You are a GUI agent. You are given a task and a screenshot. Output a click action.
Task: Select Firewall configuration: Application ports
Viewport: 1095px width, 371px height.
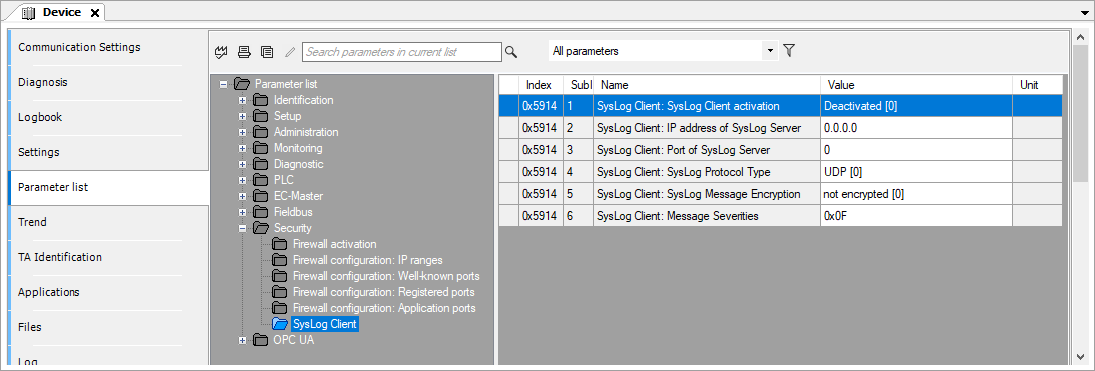[384, 308]
